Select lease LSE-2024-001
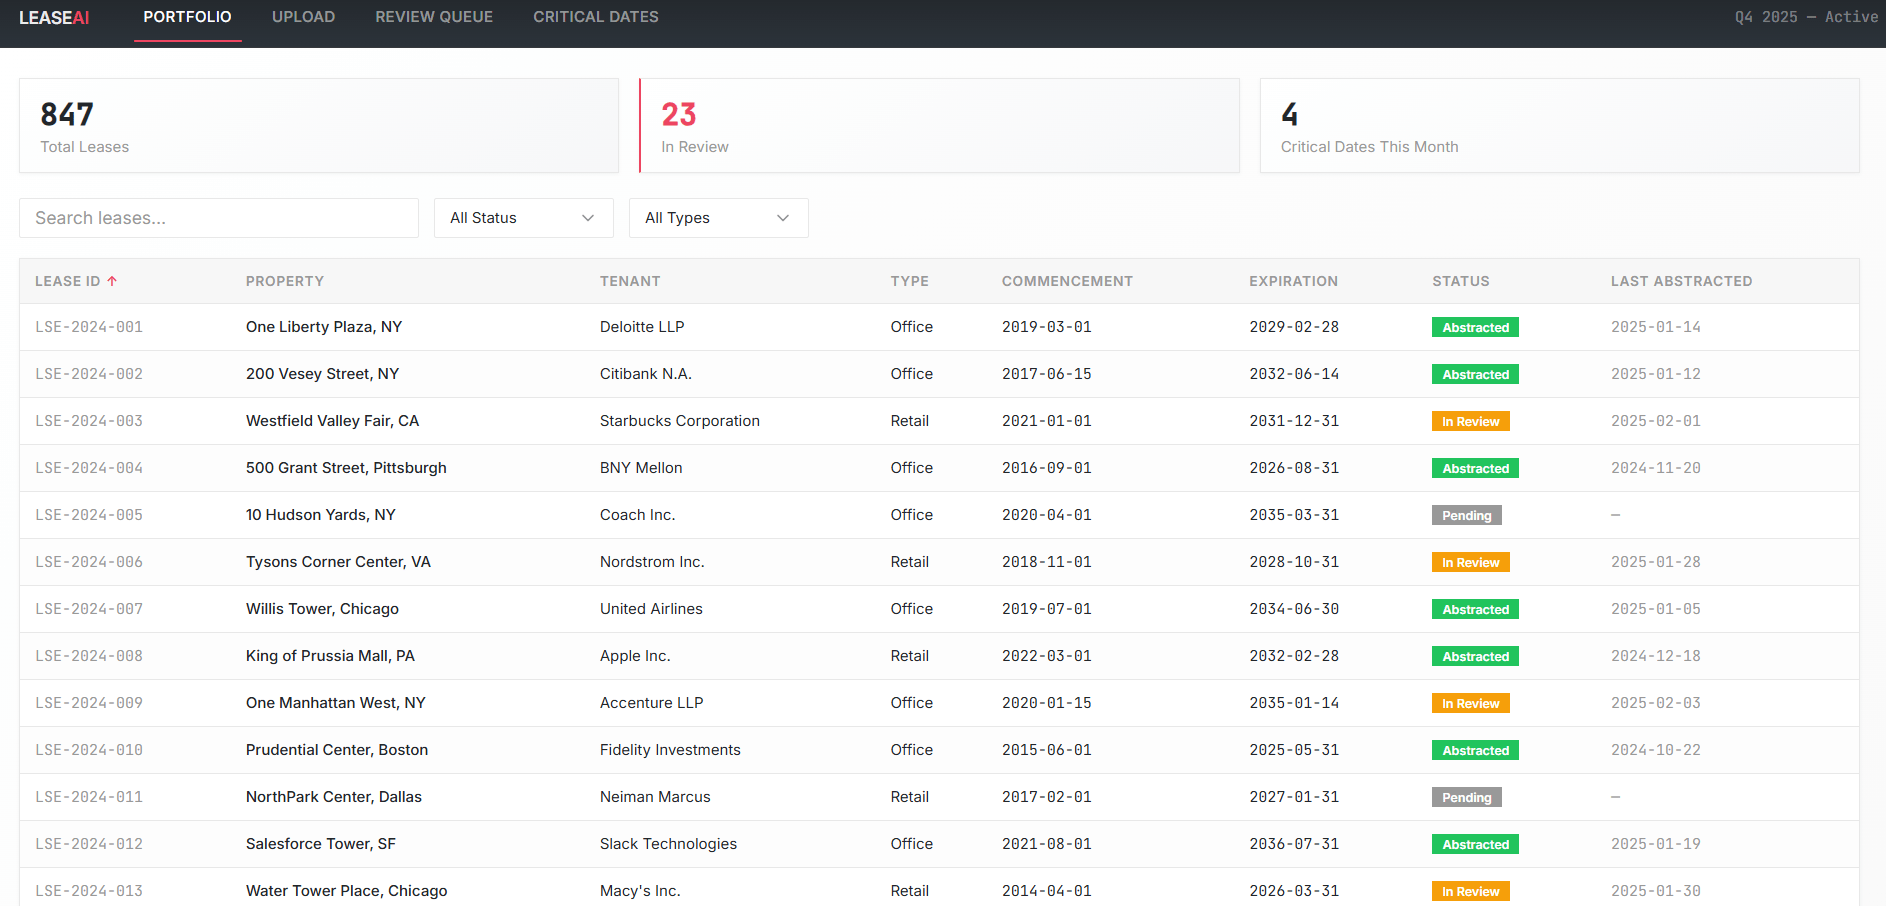Screen dimensions: 1886x906 (x=89, y=327)
